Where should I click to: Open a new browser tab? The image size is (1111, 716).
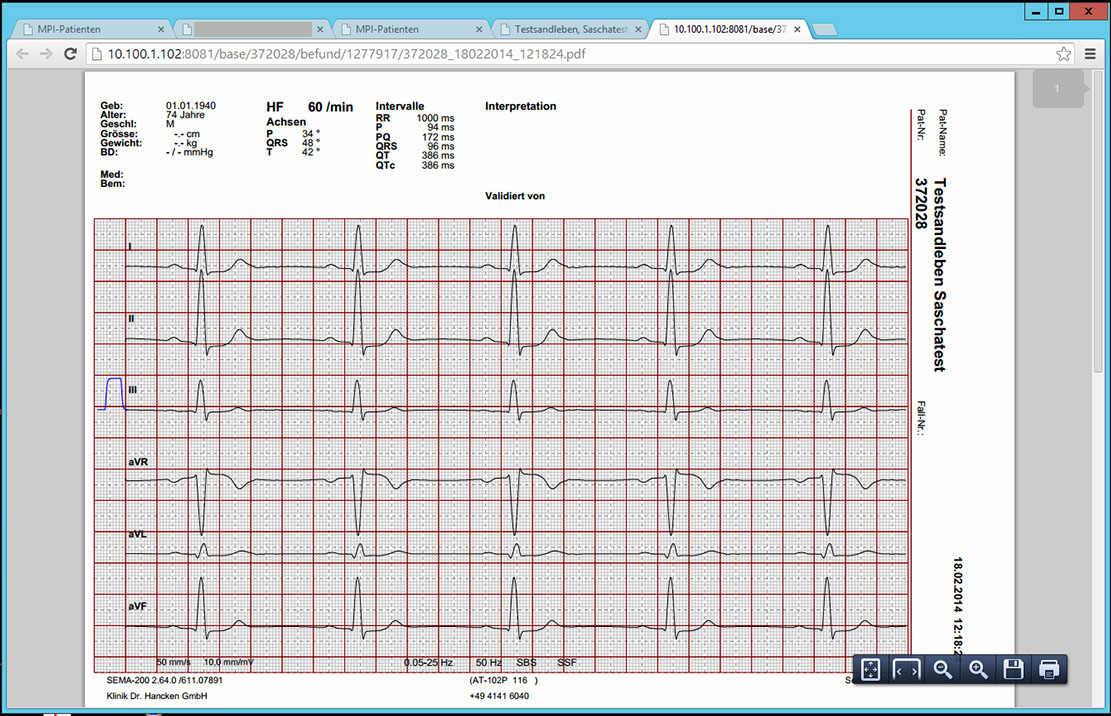click(x=825, y=30)
